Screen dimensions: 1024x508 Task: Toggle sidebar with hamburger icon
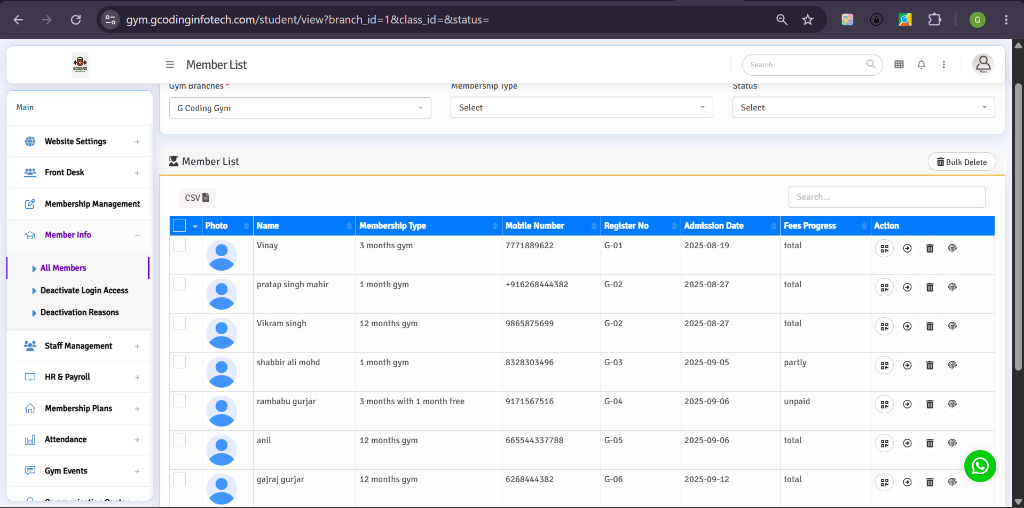170,65
